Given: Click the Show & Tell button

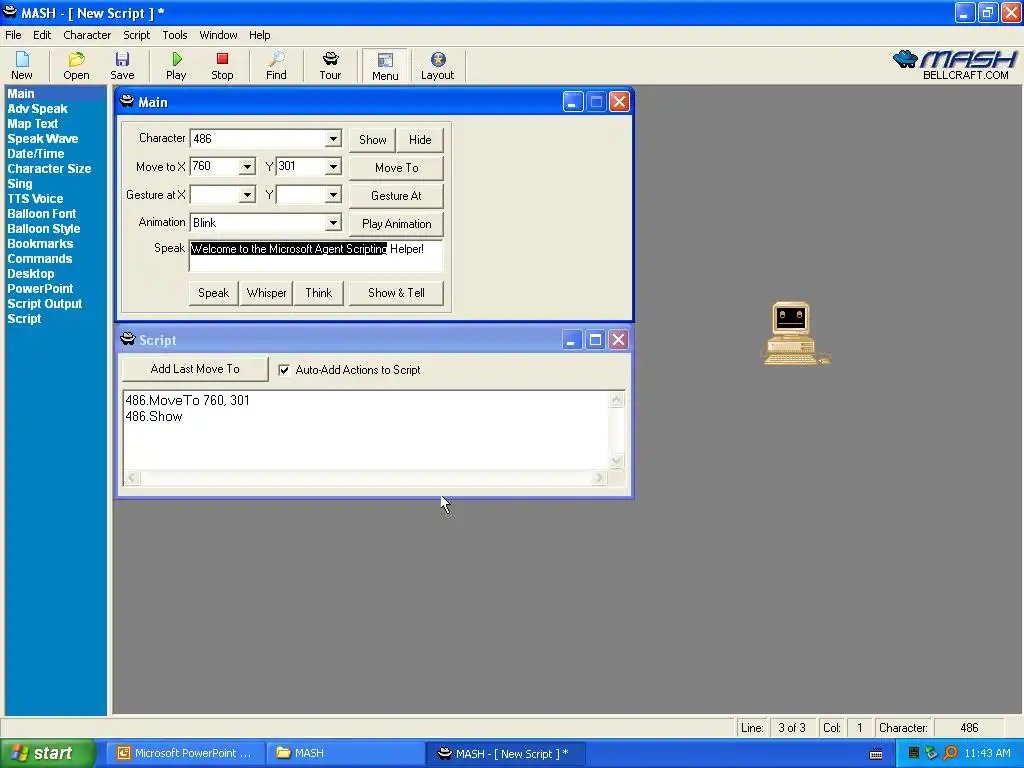Looking at the screenshot, I should tap(396, 293).
